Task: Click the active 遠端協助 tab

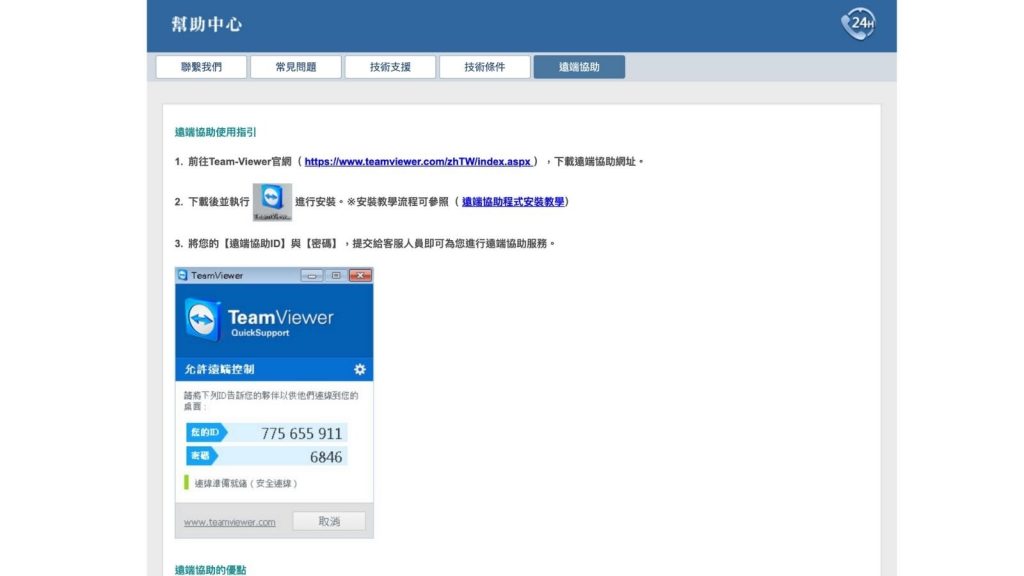Action: tap(578, 66)
